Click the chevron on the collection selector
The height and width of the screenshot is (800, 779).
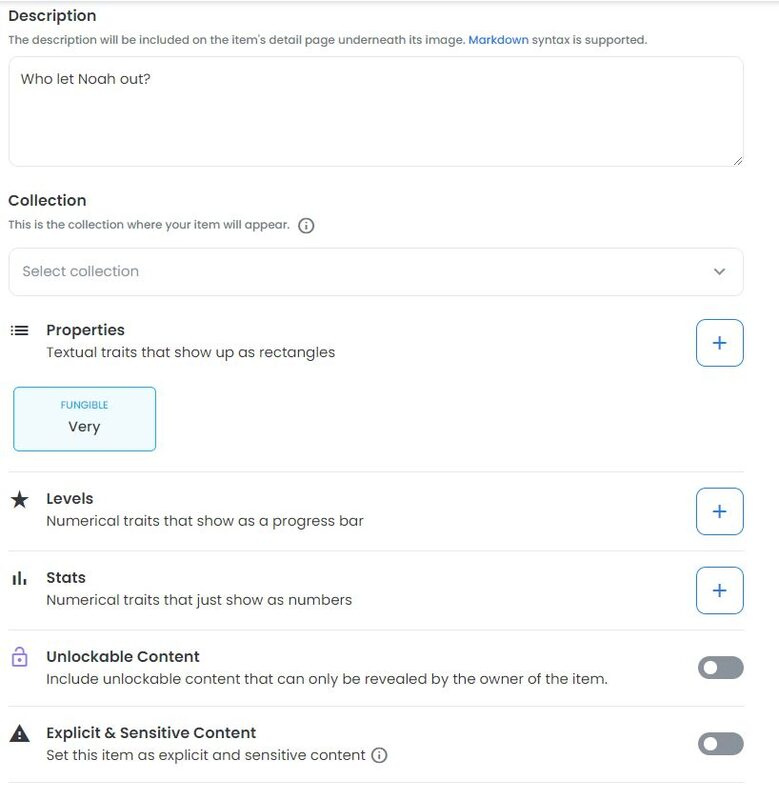pos(718,271)
